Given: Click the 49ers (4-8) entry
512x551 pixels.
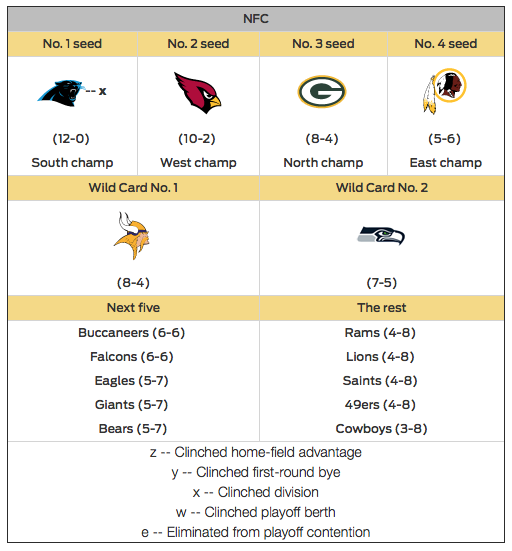Looking at the screenshot, I should click(x=380, y=404).
